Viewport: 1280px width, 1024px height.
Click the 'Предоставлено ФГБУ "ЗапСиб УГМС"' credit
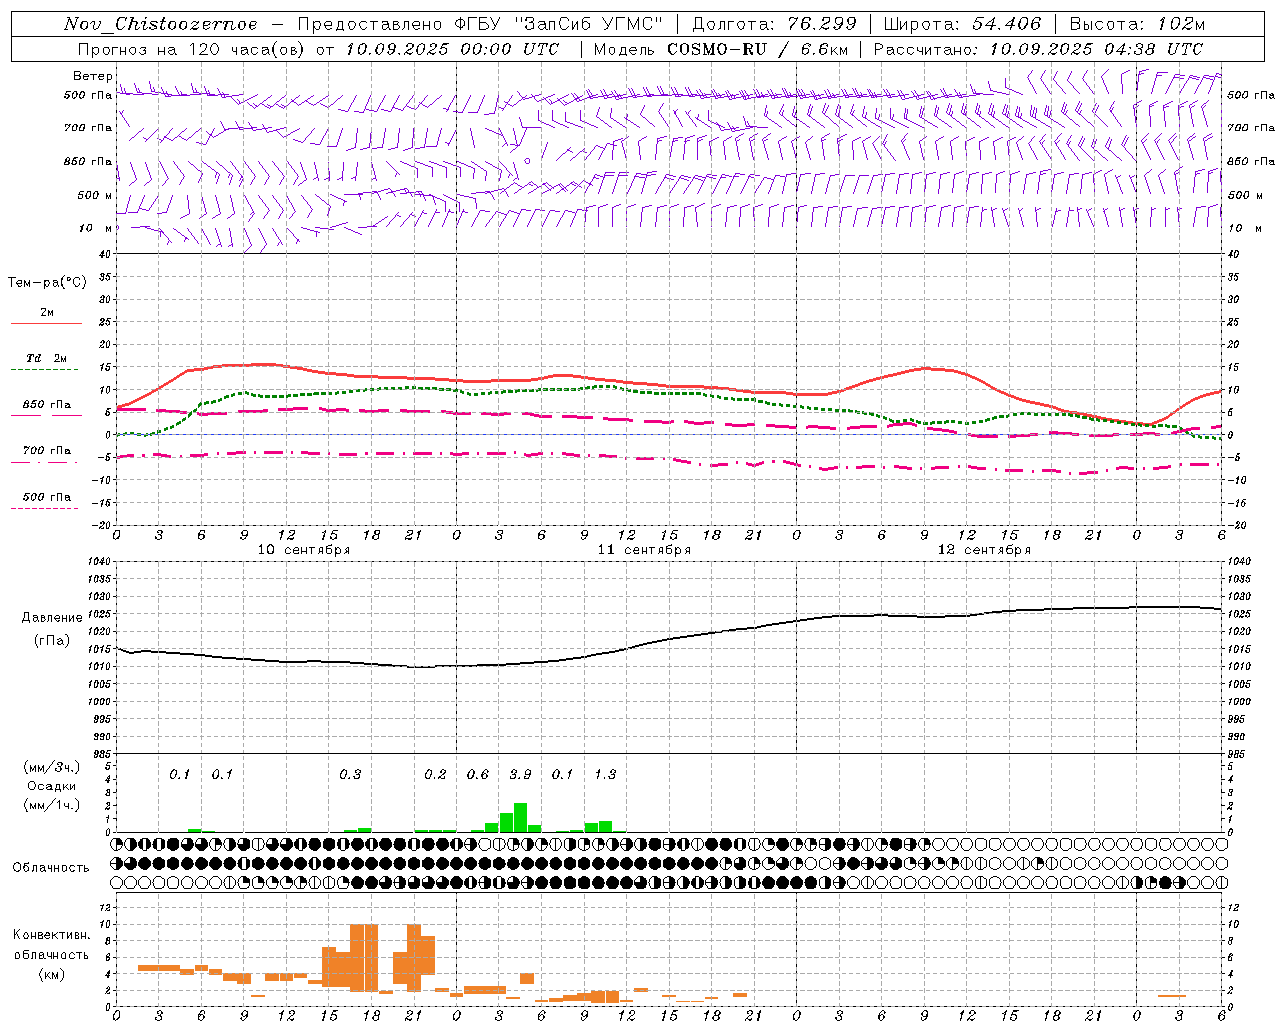point(480,24)
